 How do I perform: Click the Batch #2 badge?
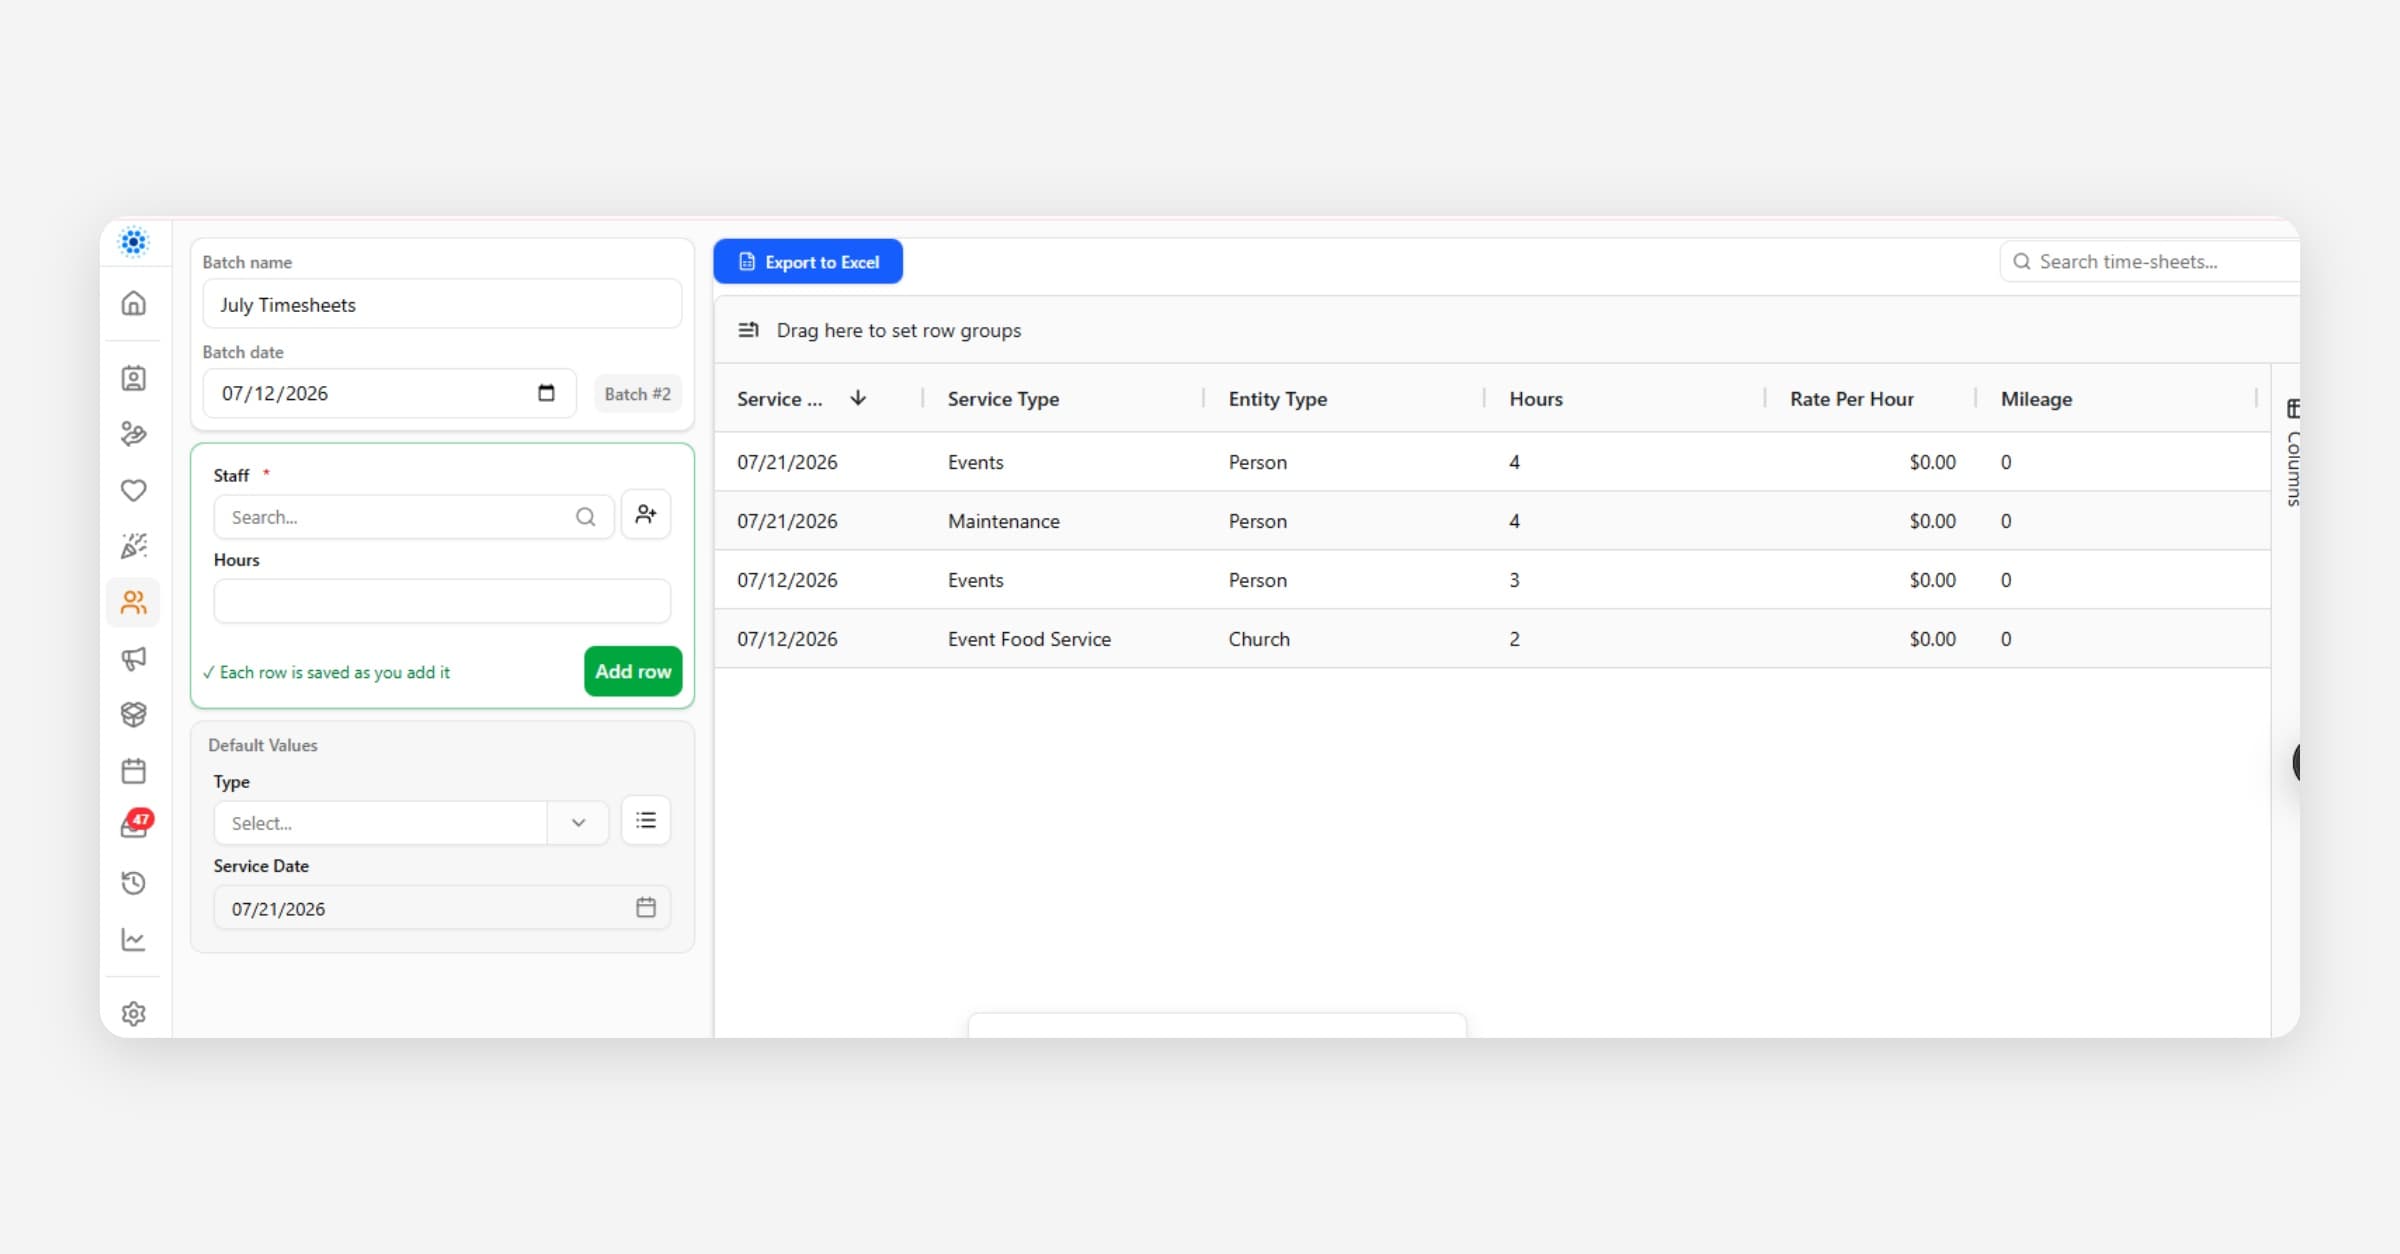coord(638,394)
